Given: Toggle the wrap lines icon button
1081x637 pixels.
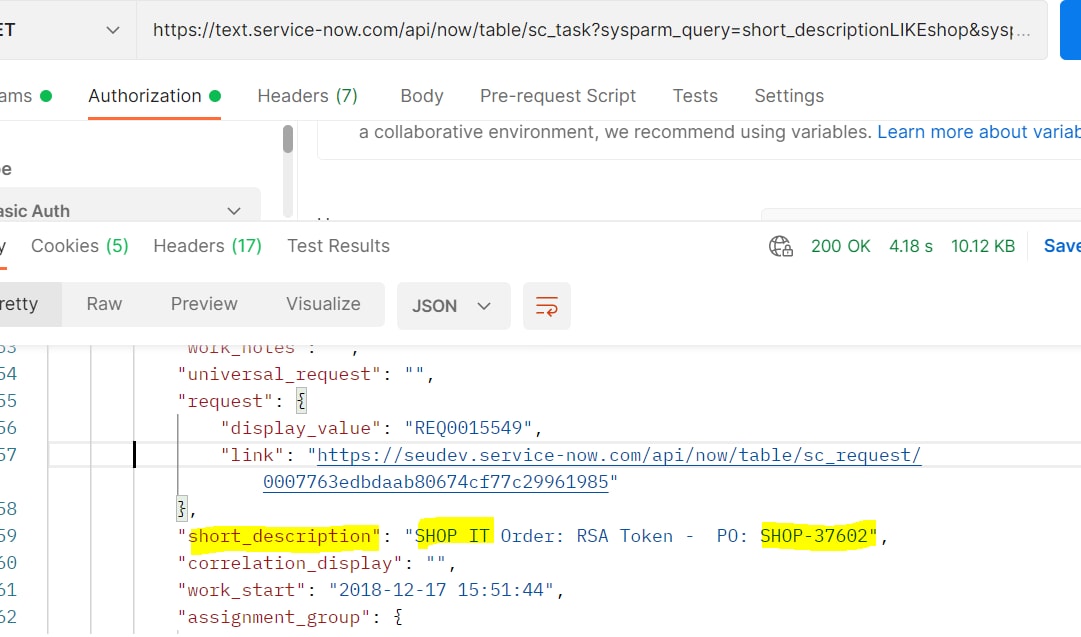Looking at the screenshot, I should point(547,306).
